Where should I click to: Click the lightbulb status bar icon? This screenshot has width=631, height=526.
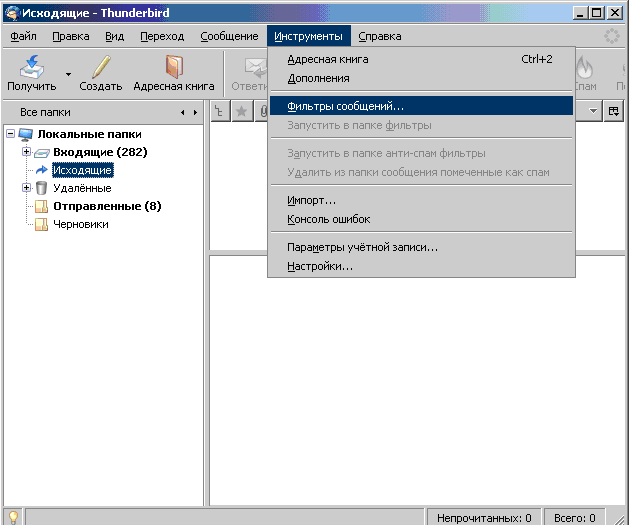(13, 517)
